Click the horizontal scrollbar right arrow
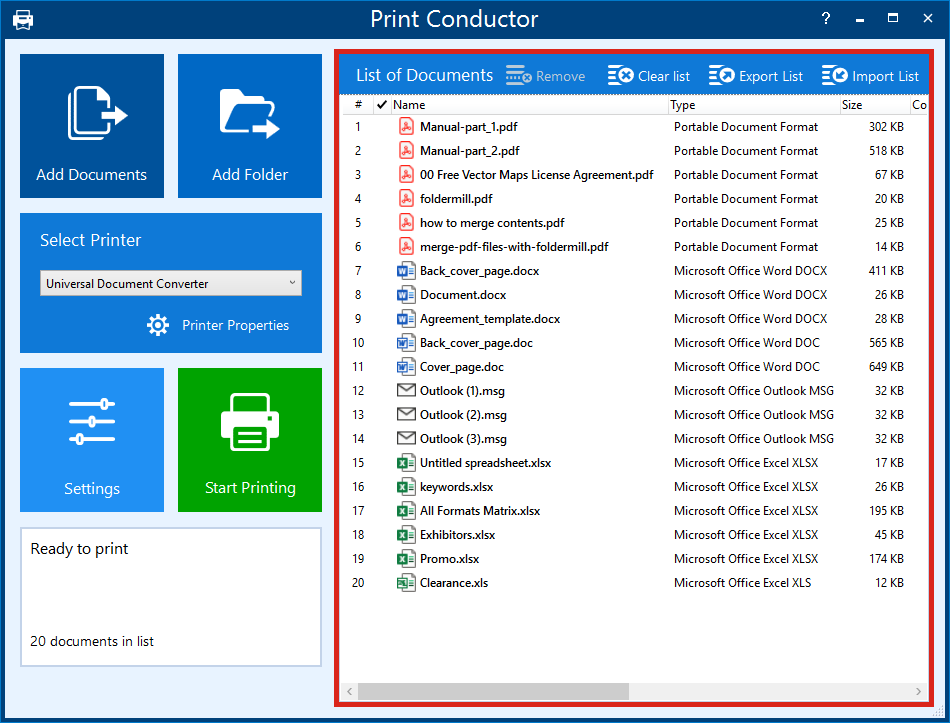 point(919,691)
